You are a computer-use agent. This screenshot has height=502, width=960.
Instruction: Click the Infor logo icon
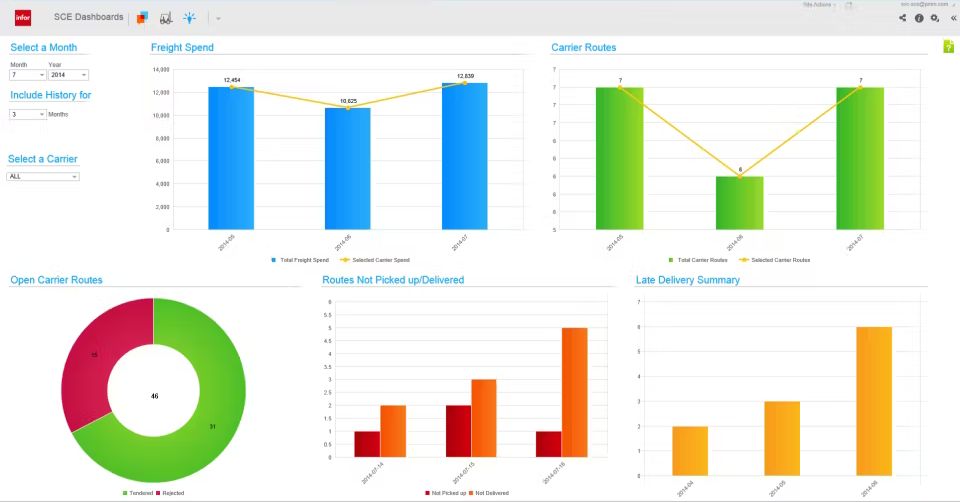[23, 17]
